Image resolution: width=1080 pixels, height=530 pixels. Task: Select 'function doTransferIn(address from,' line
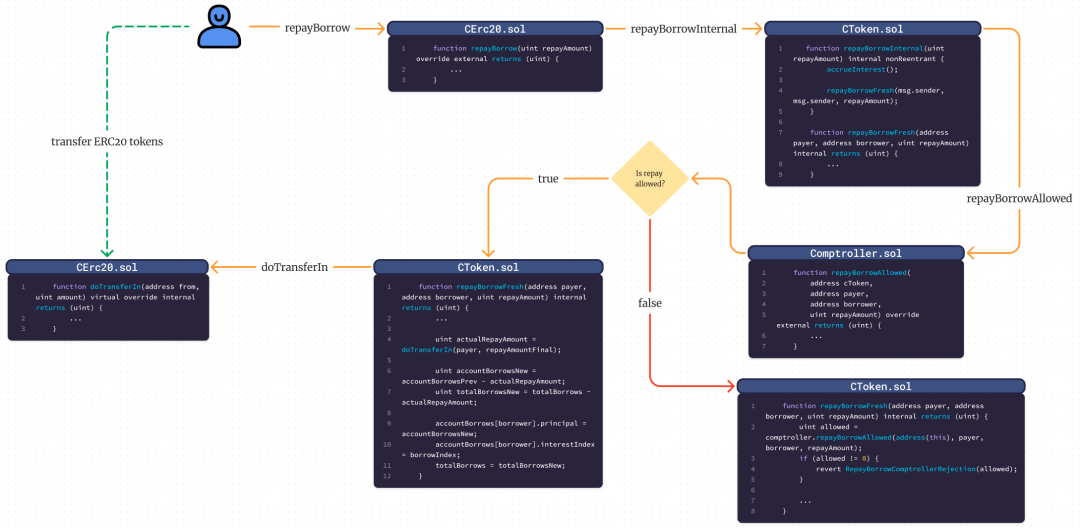pos(125,287)
